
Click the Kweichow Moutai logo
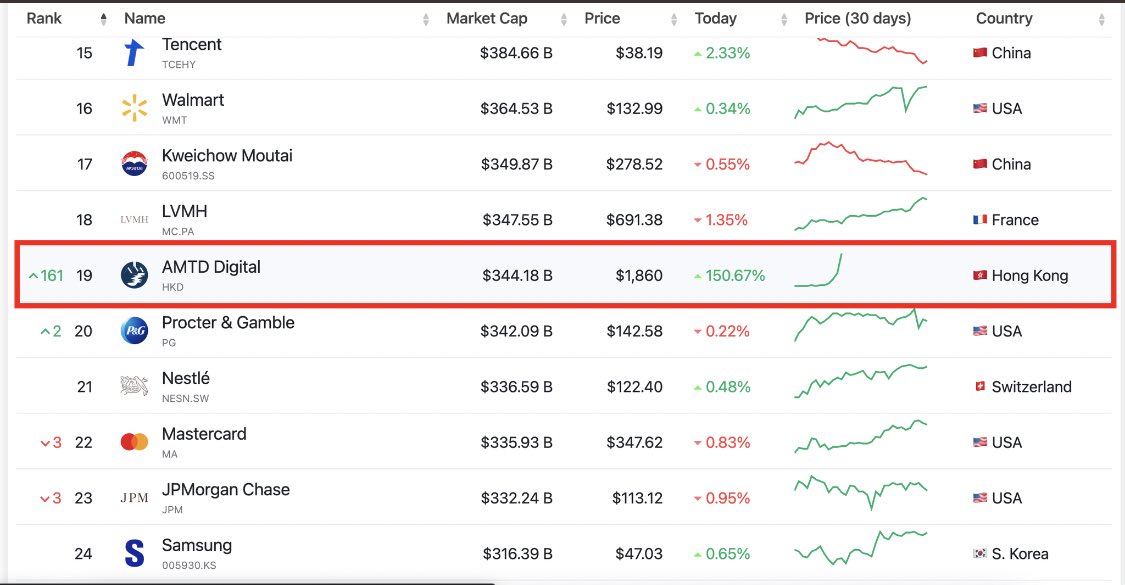(134, 164)
